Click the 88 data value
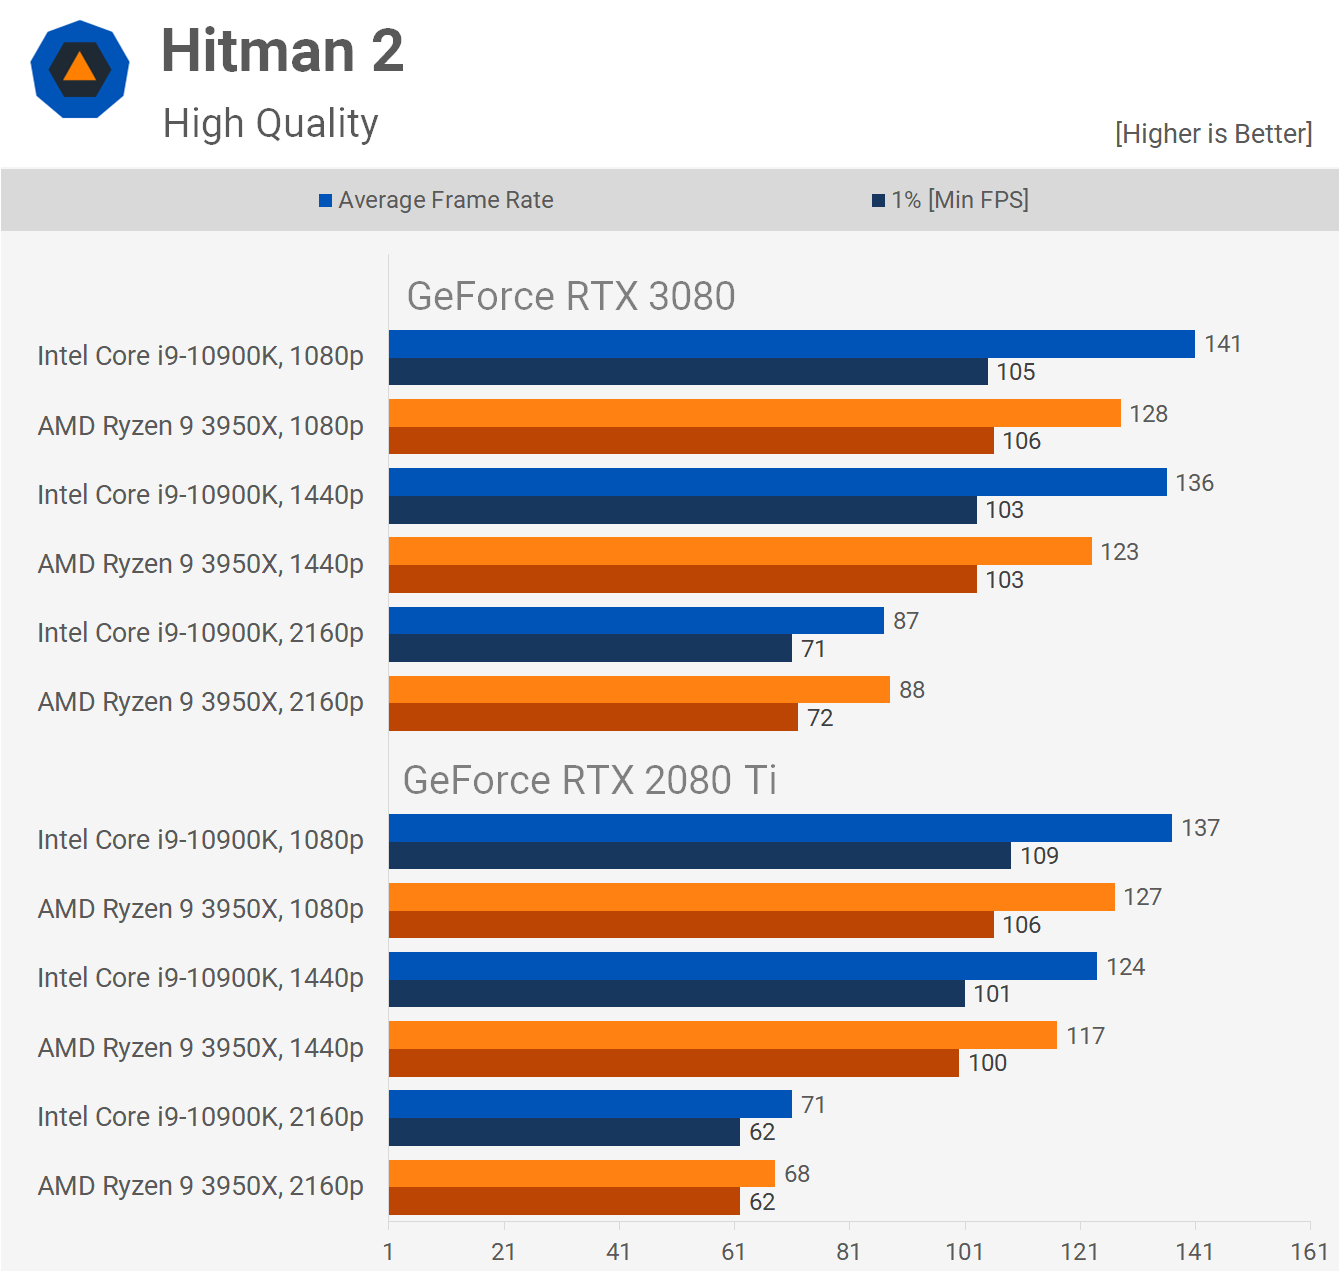Image resolution: width=1340 pixels, height=1272 pixels. 912,690
